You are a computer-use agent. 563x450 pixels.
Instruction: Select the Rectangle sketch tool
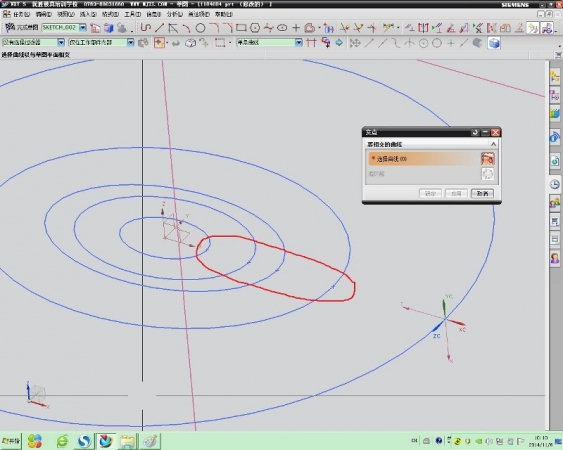point(241,28)
